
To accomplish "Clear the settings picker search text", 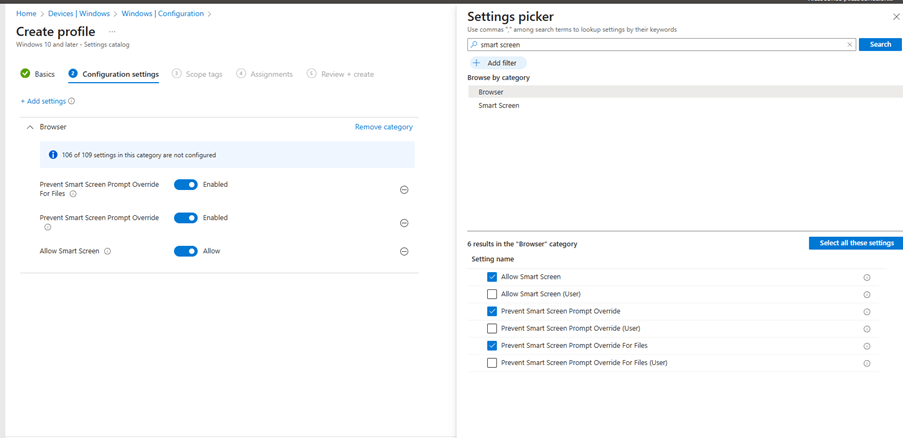I will (x=850, y=45).
